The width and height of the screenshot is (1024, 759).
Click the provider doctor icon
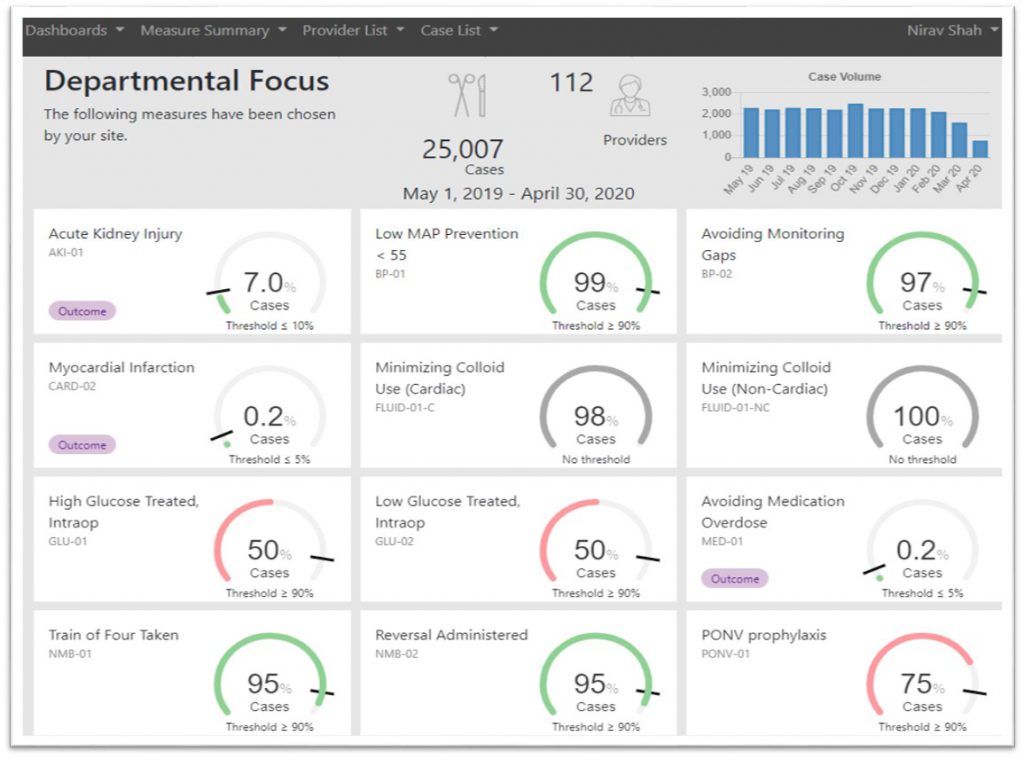(630, 96)
